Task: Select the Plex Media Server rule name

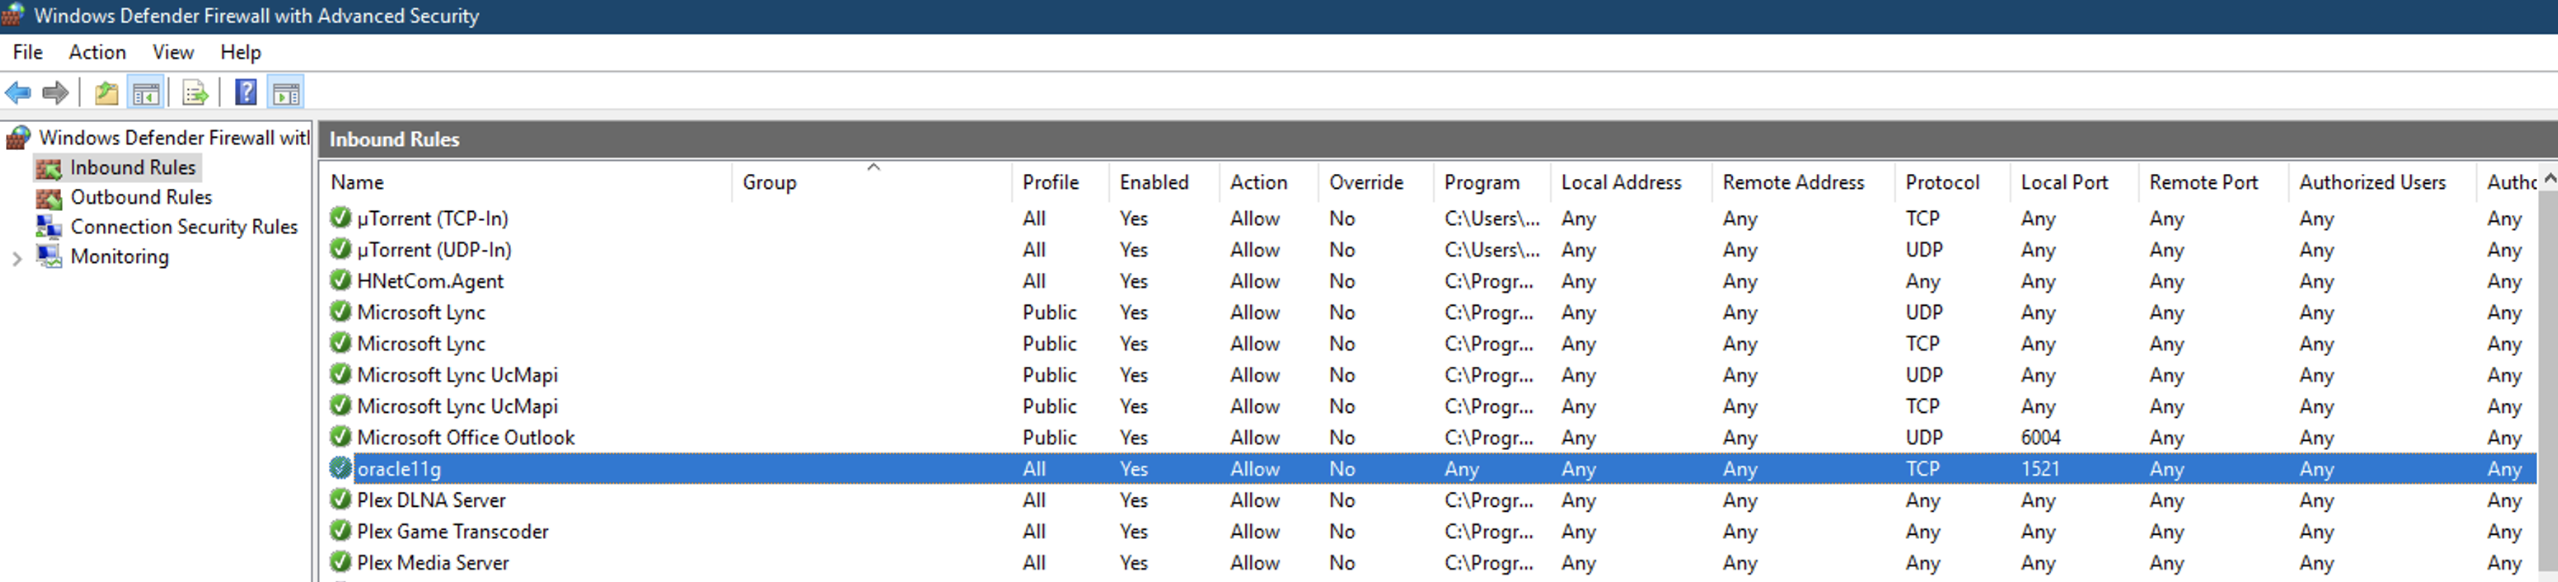Action: pyautogui.click(x=433, y=563)
